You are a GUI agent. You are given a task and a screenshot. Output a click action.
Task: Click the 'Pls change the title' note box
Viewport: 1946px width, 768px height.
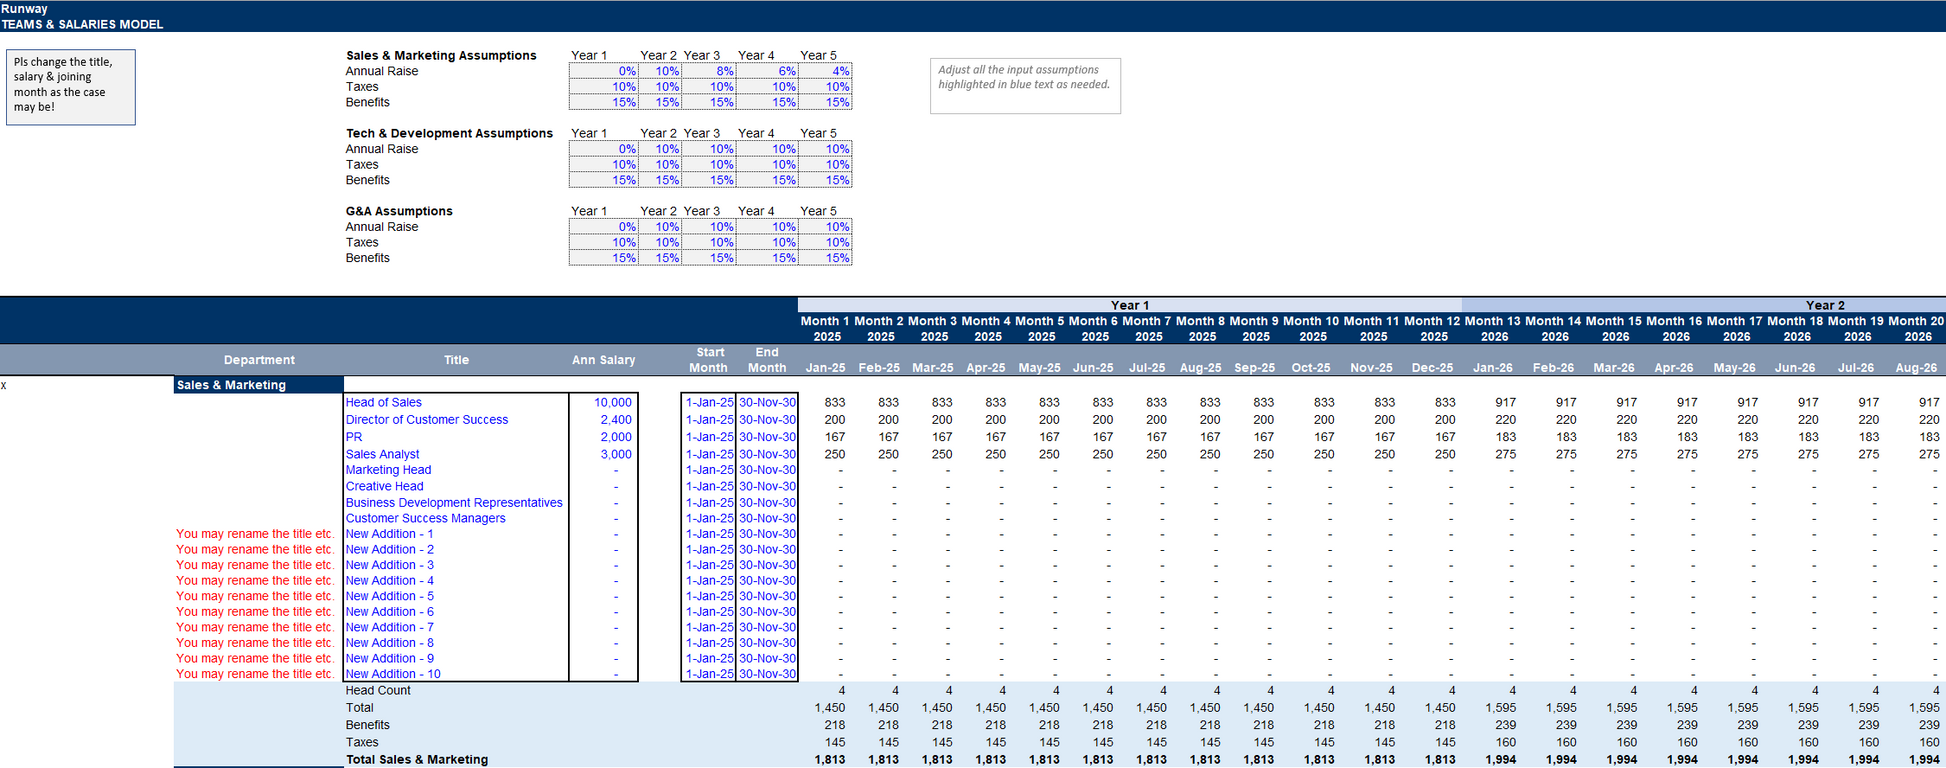pyautogui.click(x=70, y=88)
